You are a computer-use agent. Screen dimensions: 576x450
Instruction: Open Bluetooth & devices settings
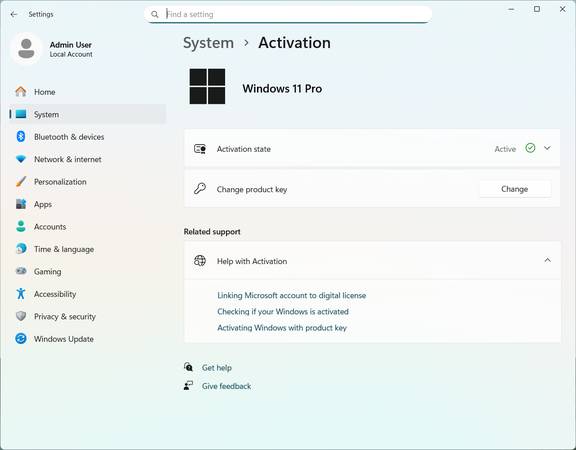tap(88, 137)
